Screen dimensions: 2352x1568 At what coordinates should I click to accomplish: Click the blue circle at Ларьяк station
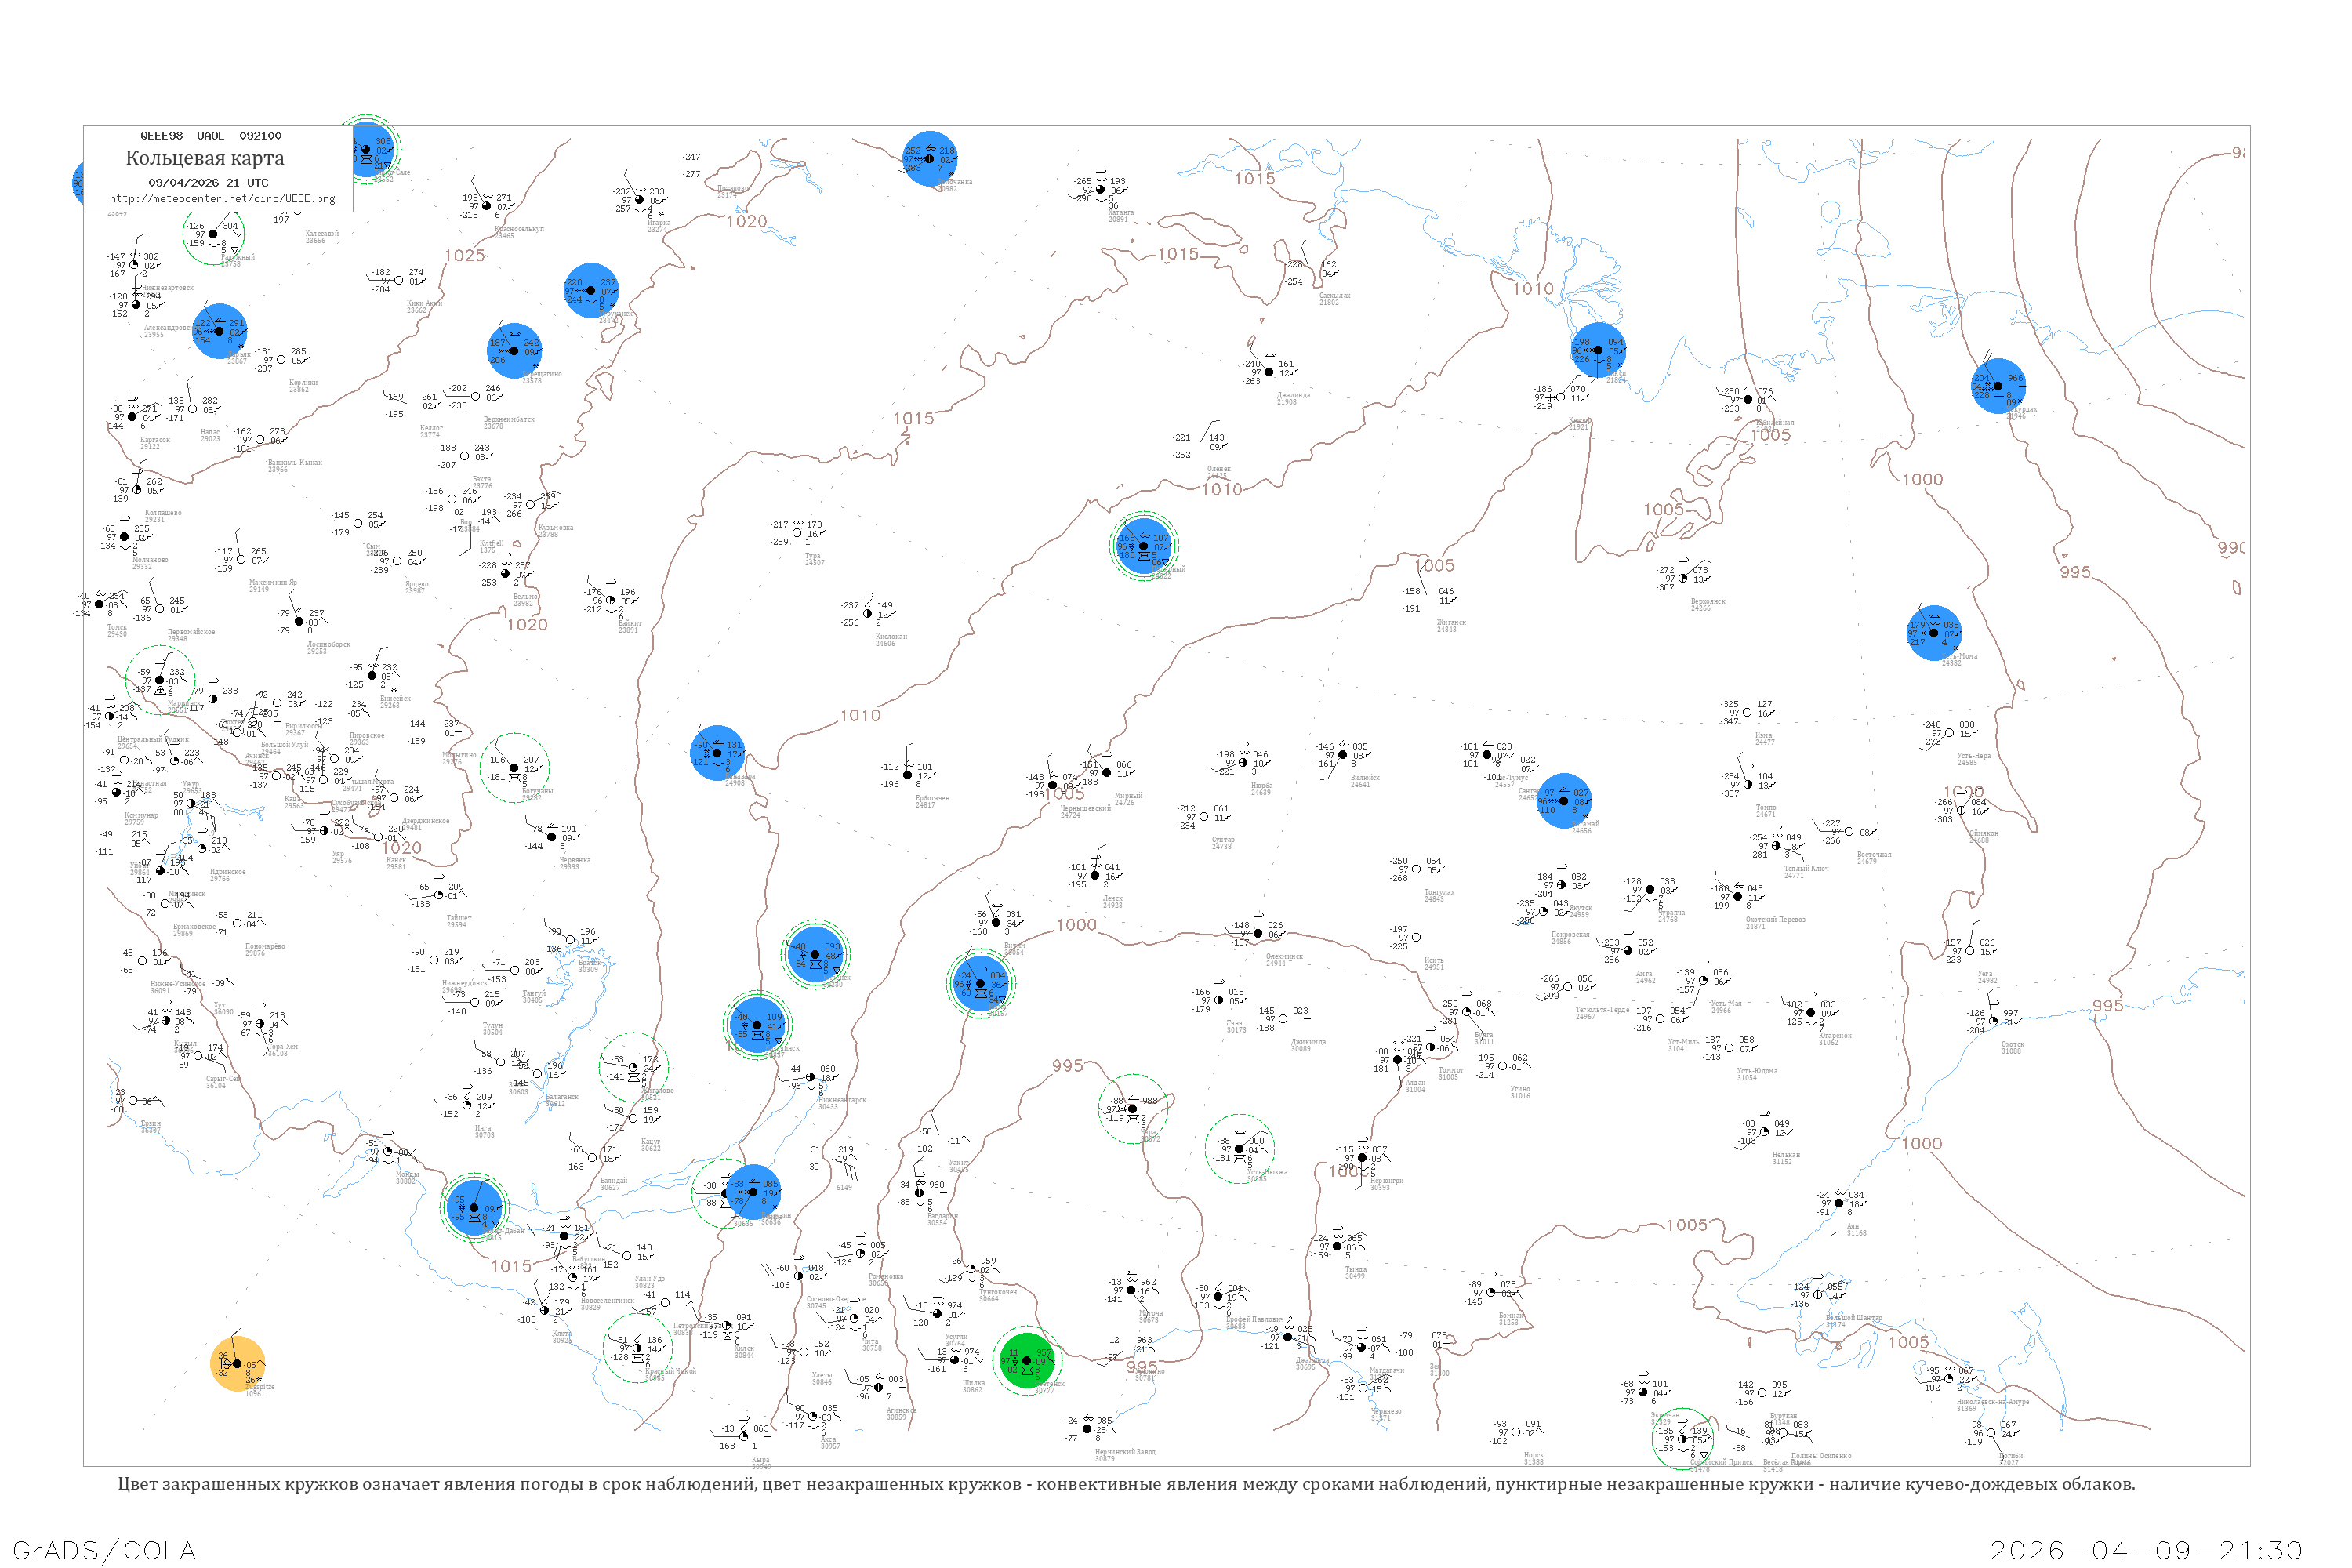tap(219, 331)
